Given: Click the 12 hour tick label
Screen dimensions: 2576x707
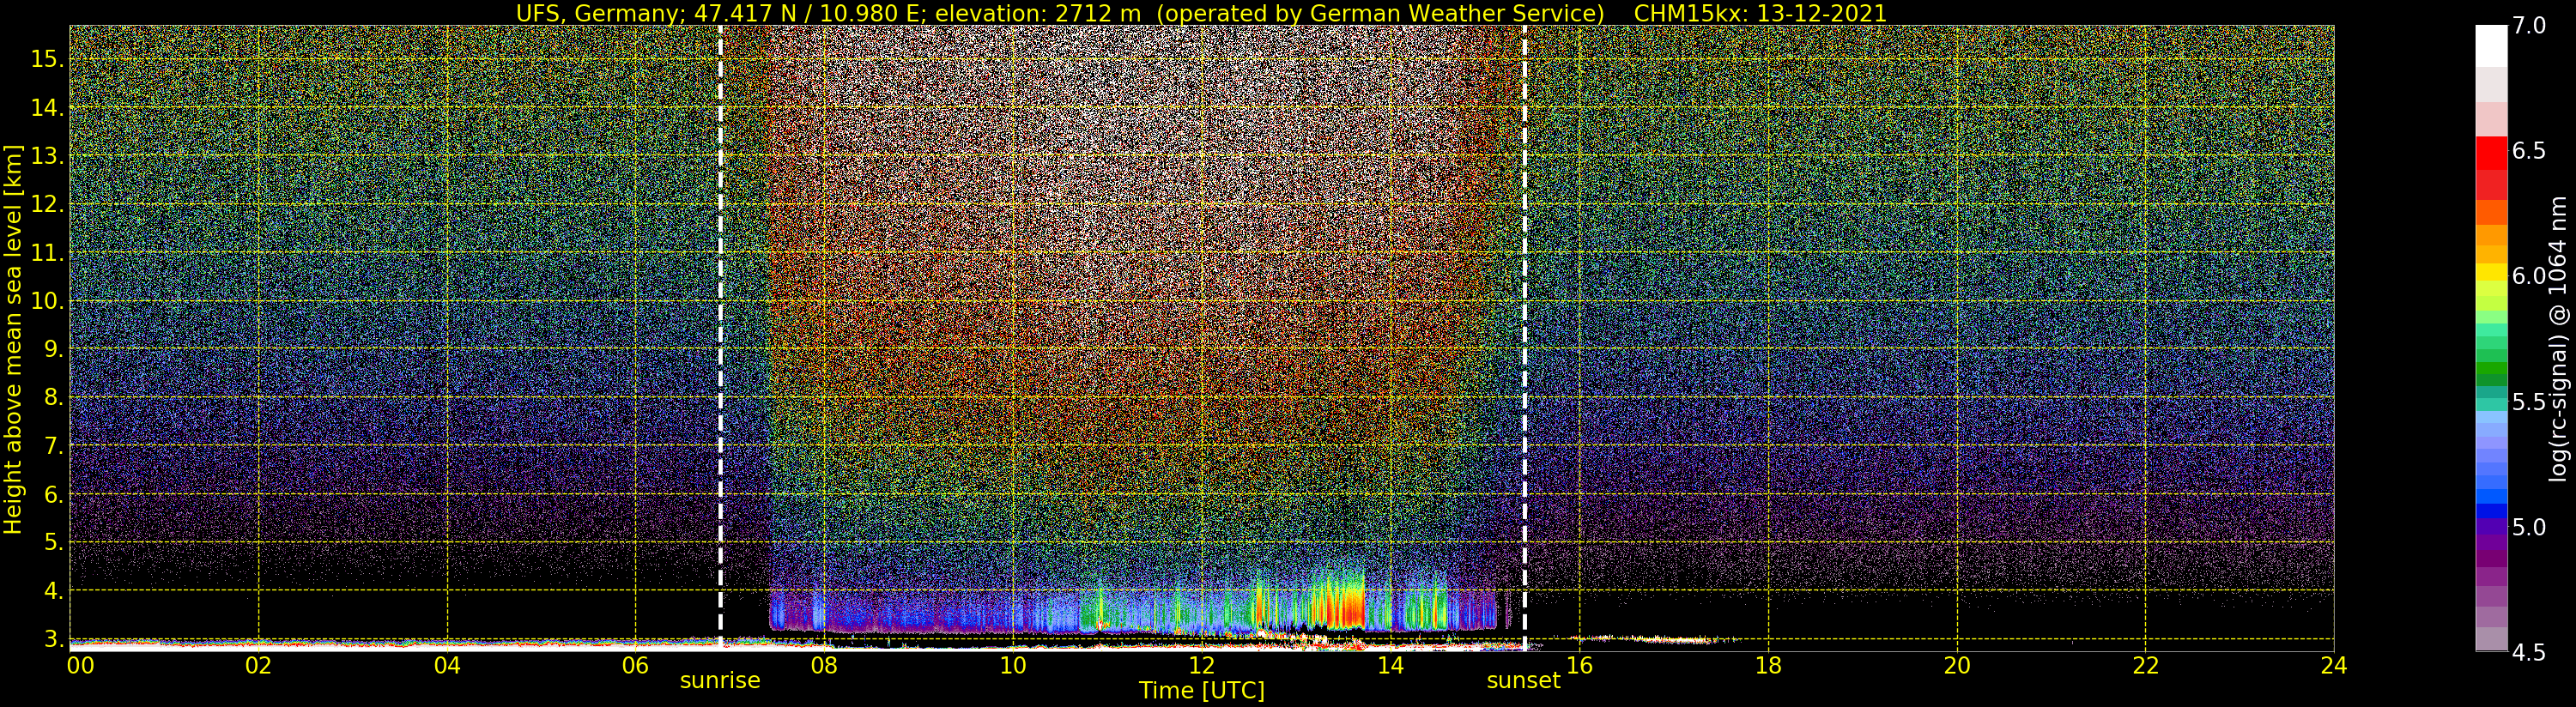Looking at the screenshot, I should (1201, 665).
